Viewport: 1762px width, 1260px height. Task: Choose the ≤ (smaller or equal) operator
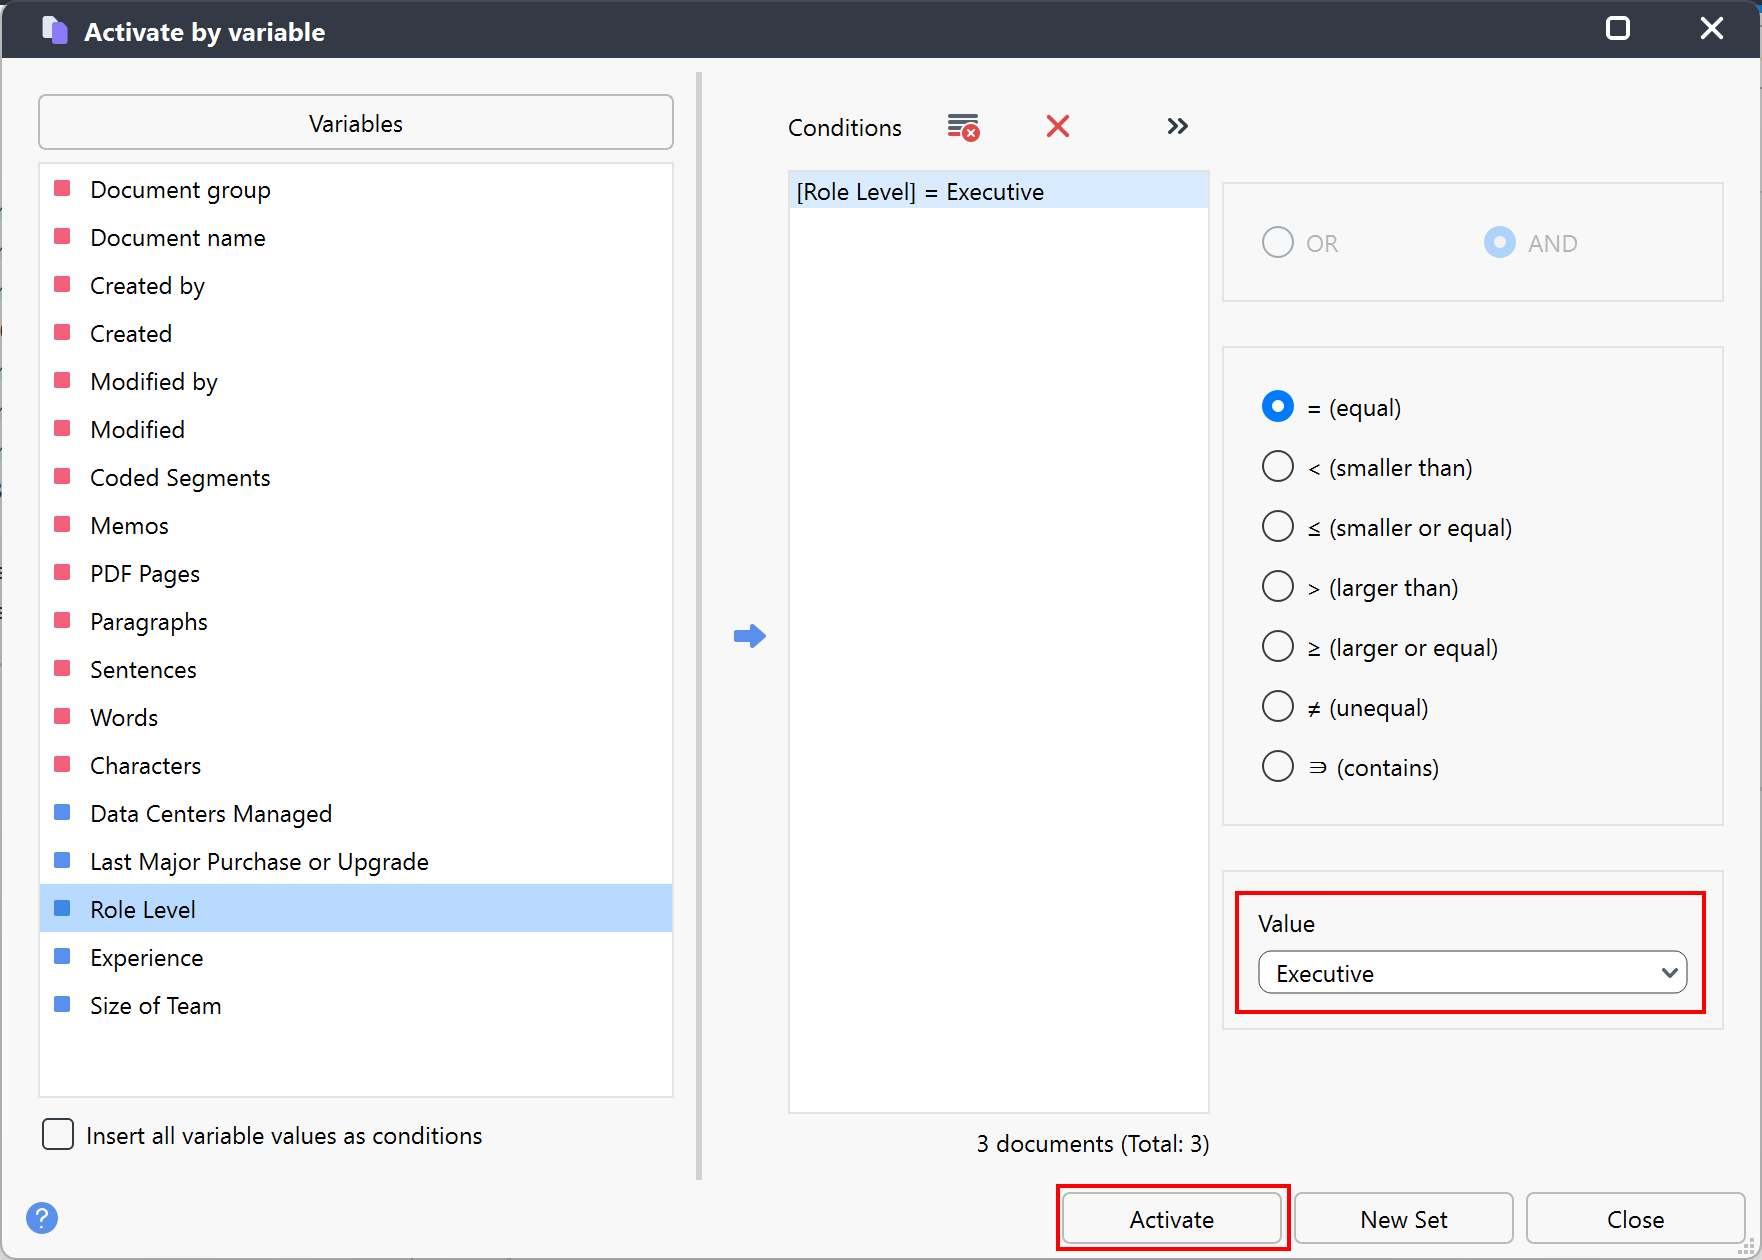1278,527
